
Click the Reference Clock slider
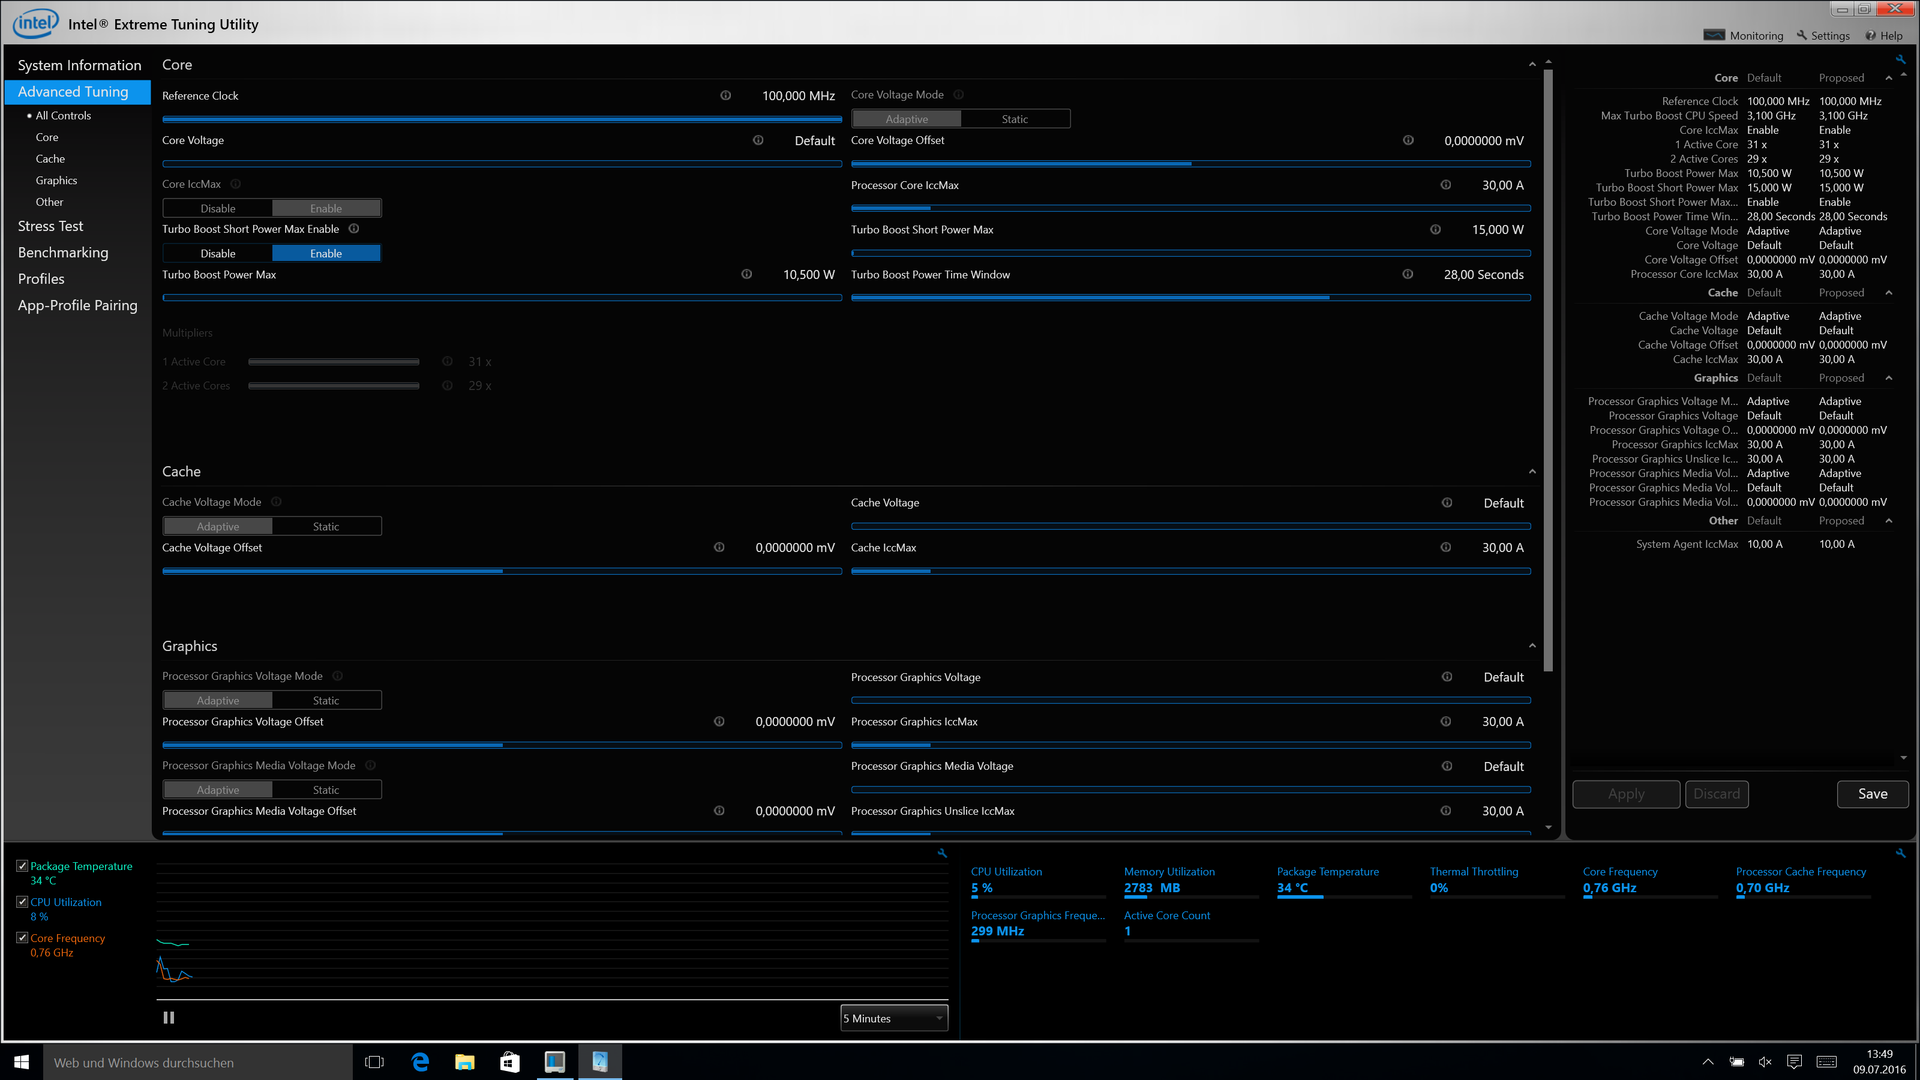[x=502, y=119]
